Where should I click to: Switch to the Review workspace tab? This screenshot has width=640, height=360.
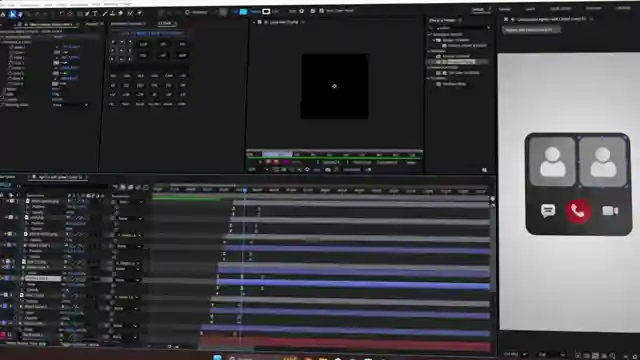click(x=505, y=9)
